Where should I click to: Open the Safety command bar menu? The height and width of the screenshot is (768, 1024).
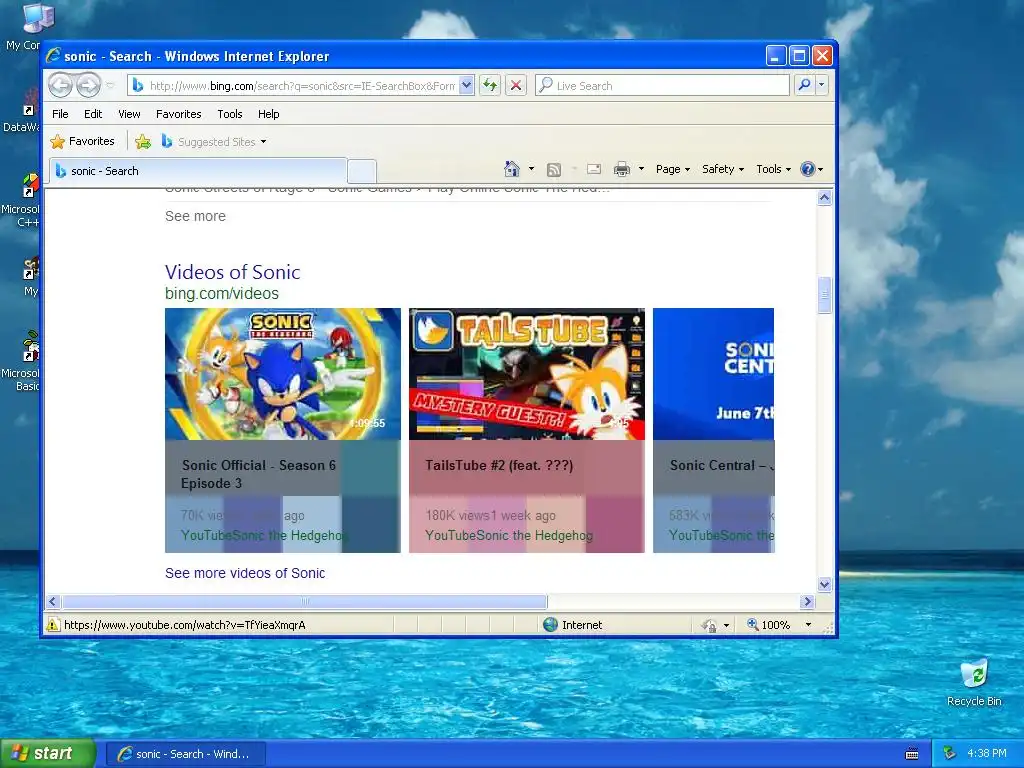[x=723, y=169]
